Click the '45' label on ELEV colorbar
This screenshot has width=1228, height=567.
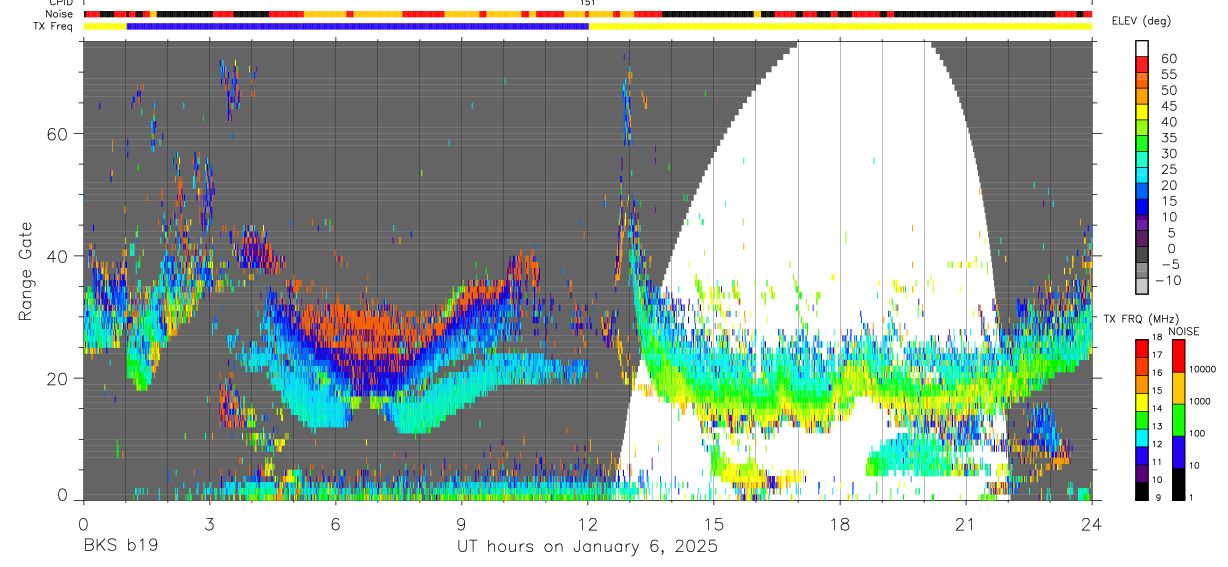click(1168, 106)
